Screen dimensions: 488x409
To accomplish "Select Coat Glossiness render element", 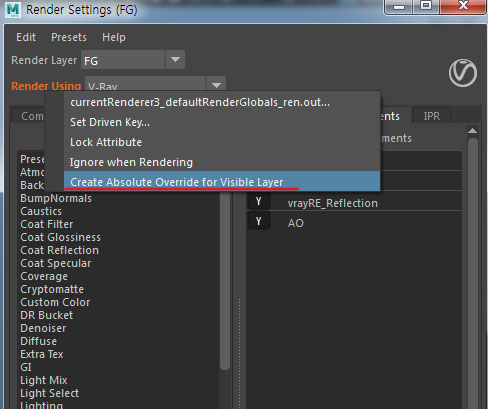I will click(x=60, y=237).
